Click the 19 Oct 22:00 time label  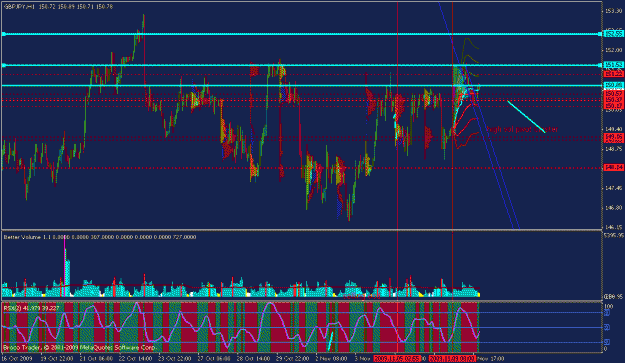click(x=56, y=358)
